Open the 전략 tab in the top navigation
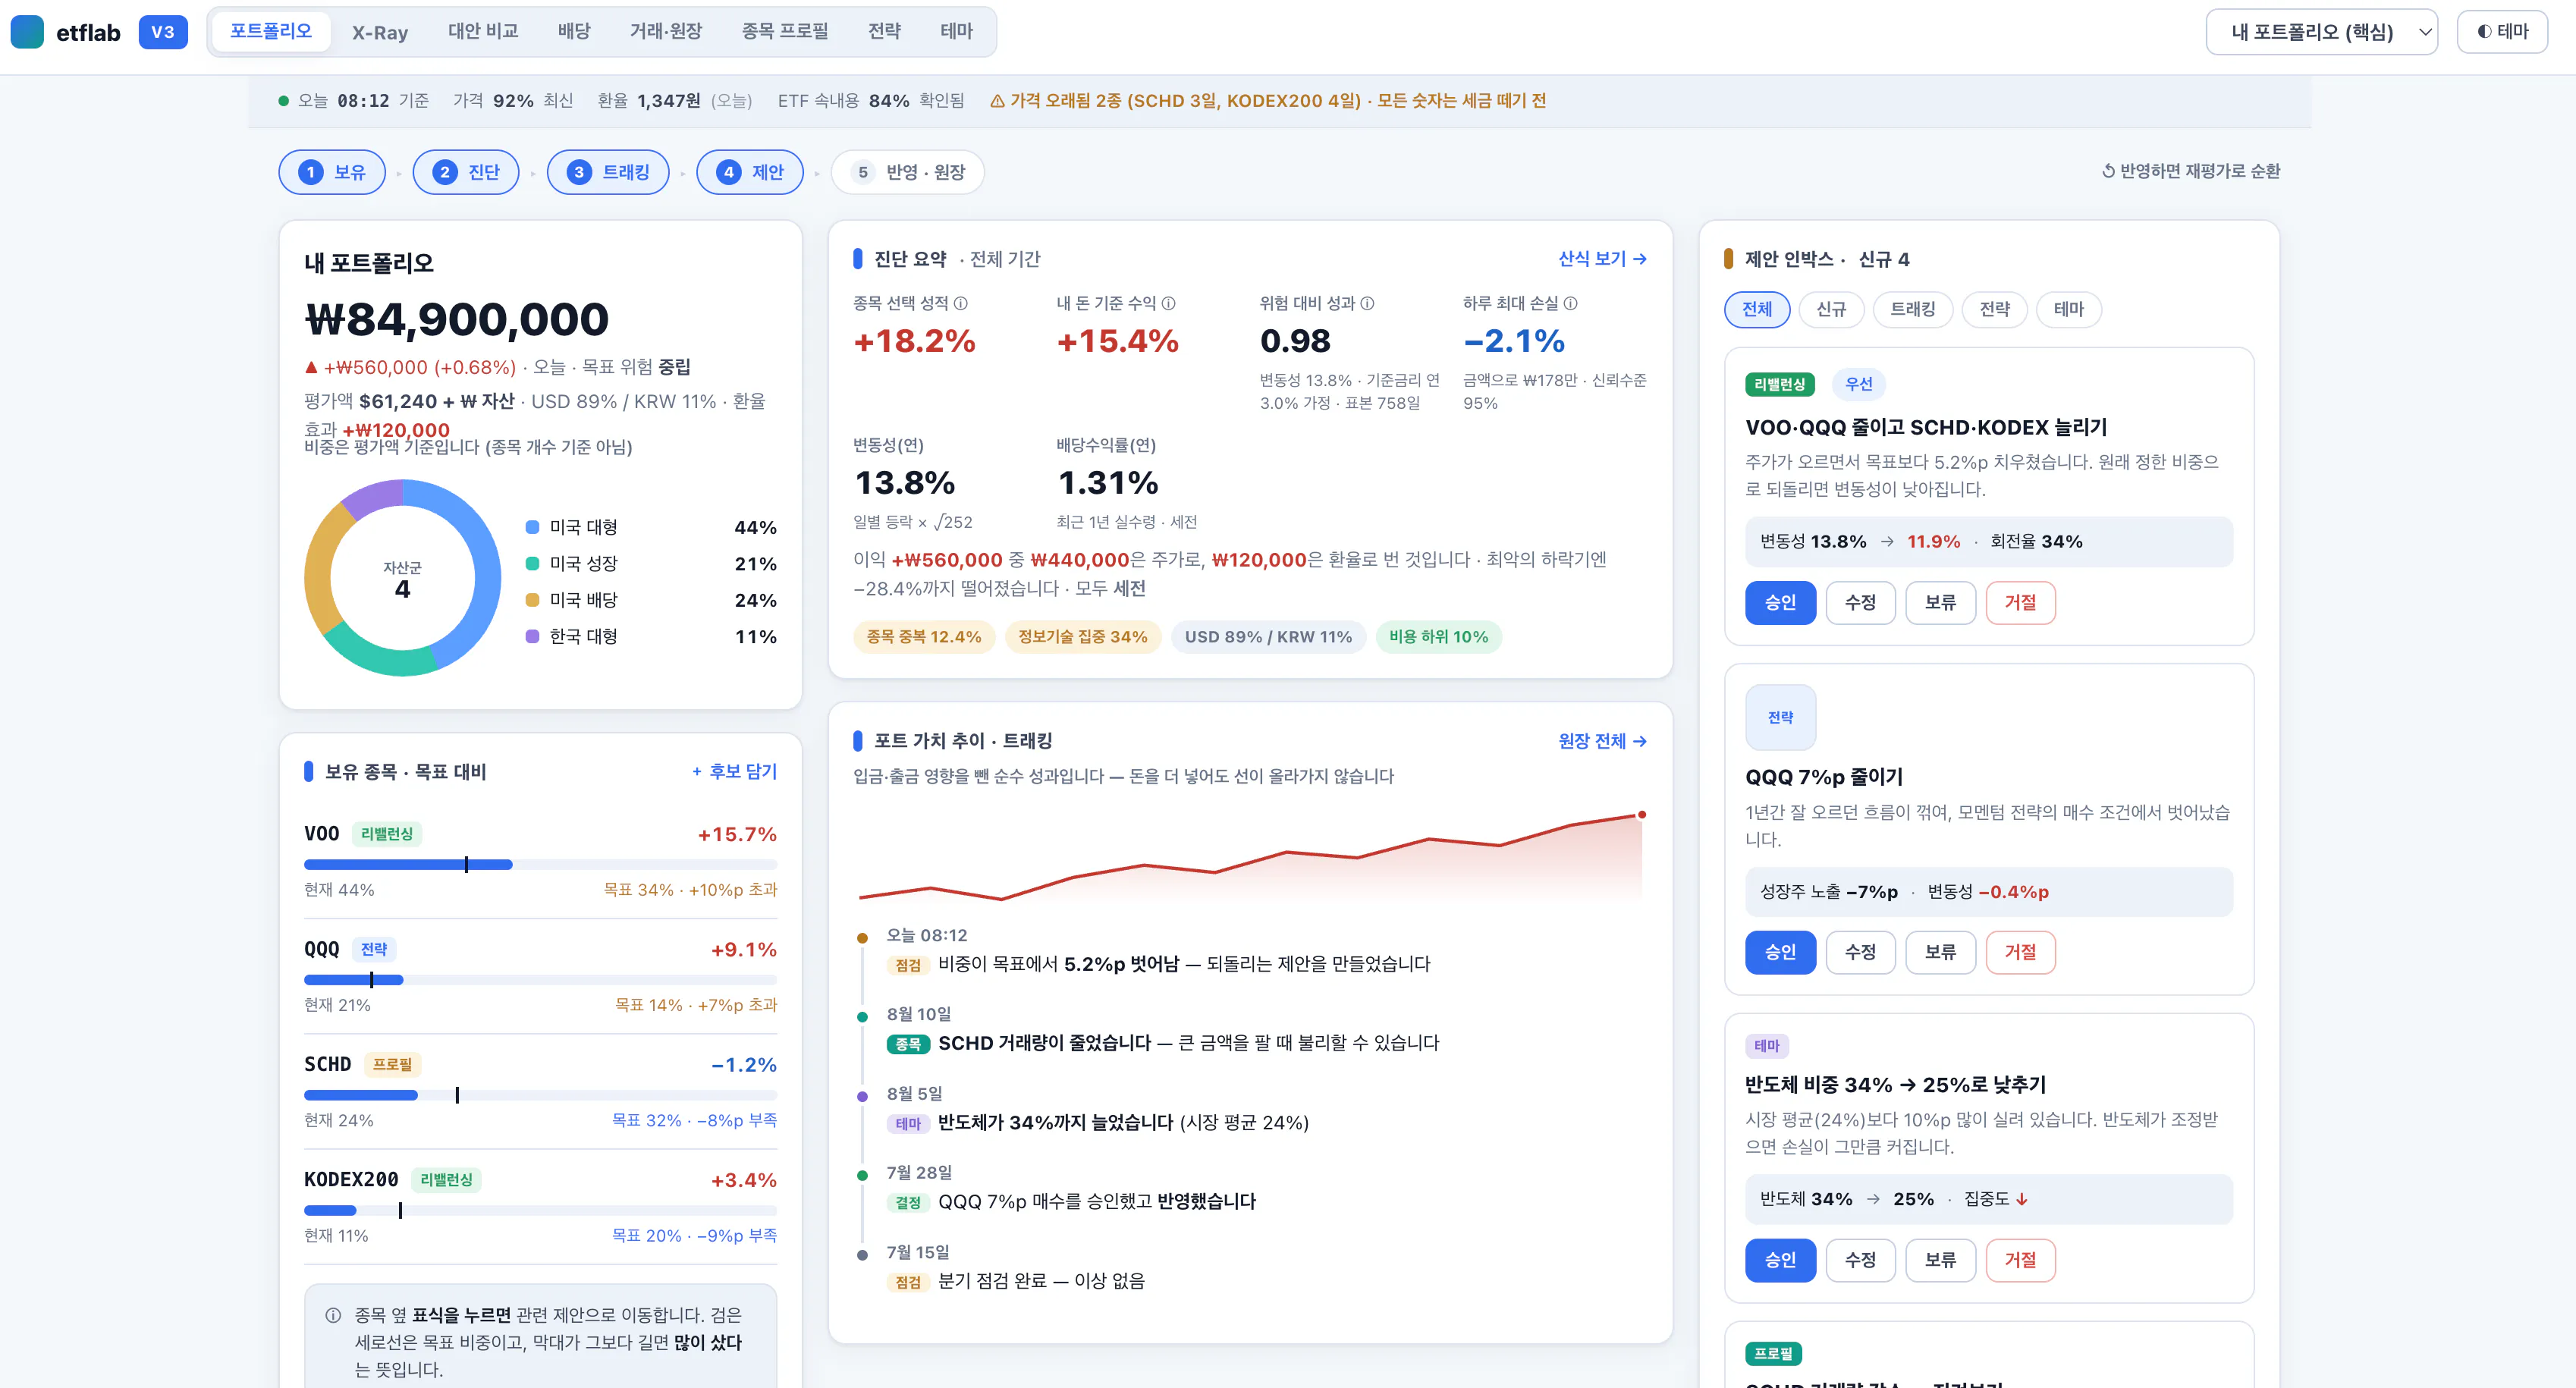This screenshot has width=2576, height=1388. coord(885,32)
